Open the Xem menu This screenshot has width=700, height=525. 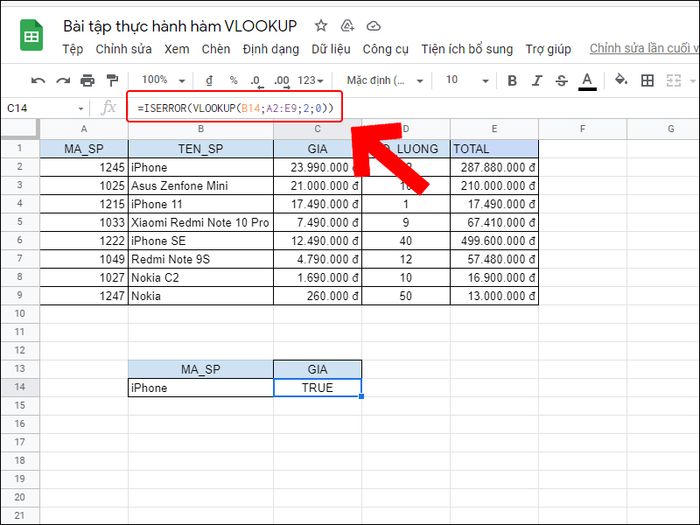(177, 49)
